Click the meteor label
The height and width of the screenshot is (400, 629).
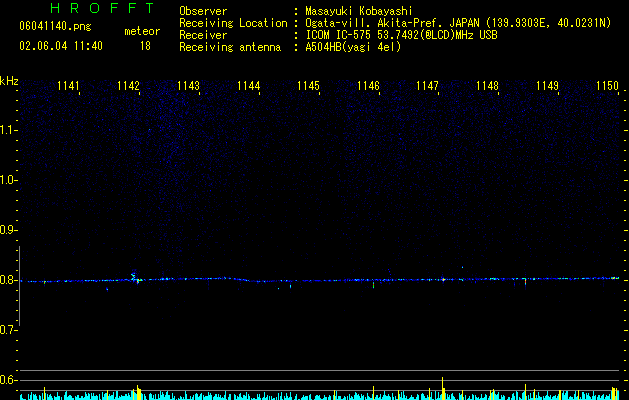[142, 31]
